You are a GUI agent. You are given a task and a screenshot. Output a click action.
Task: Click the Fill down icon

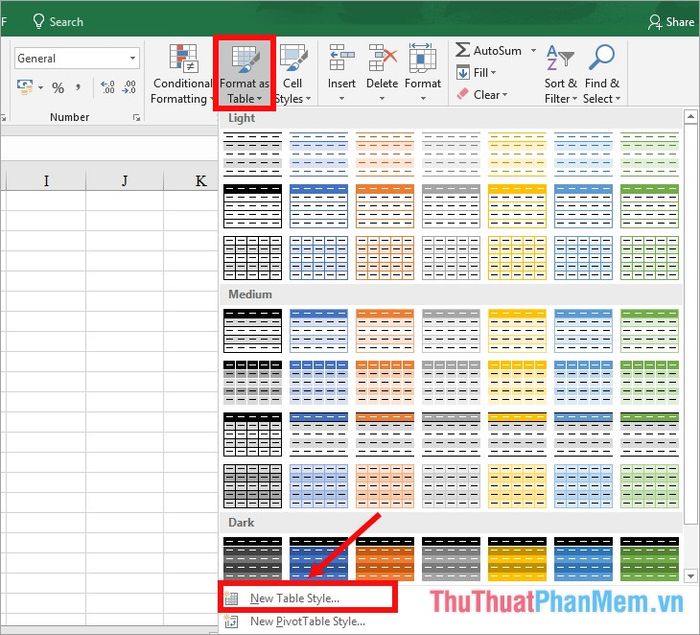click(463, 72)
